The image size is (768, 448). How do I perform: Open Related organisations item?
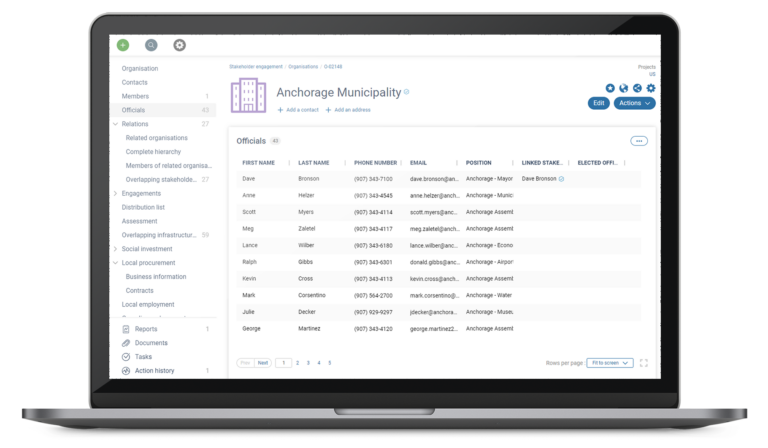[156, 138]
